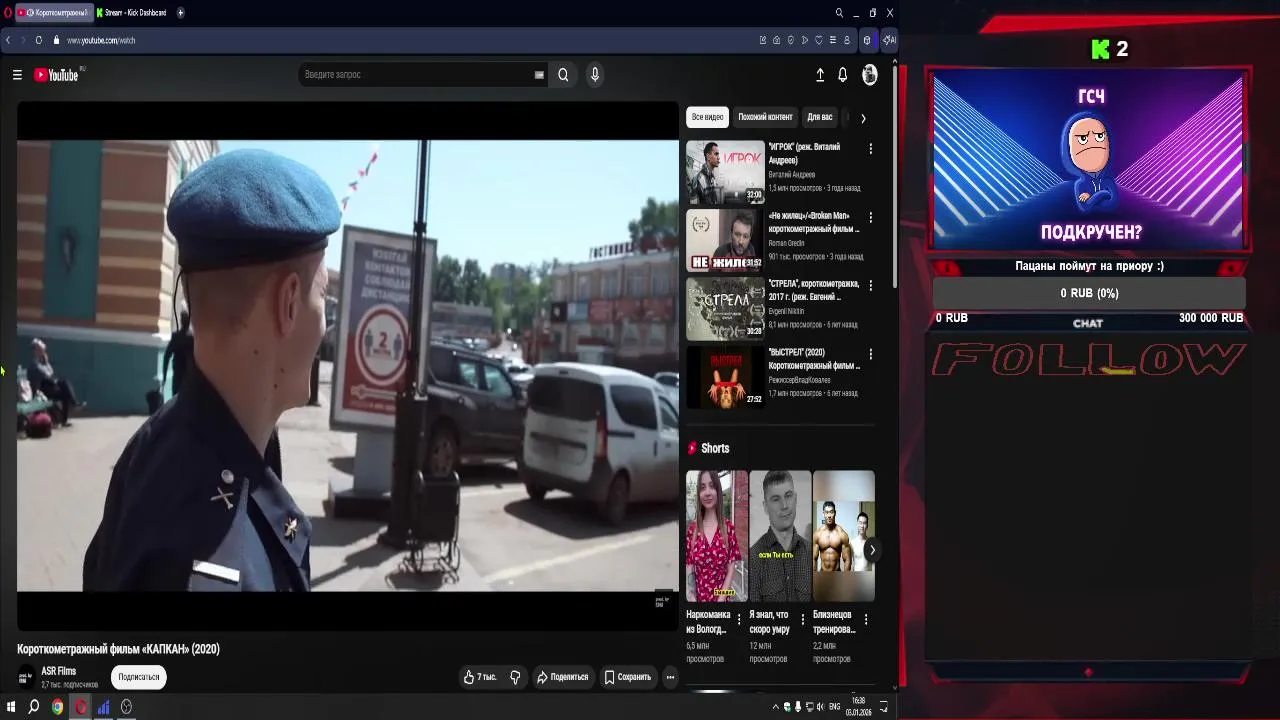Dislike the video with thumbs-down icon
The image size is (1280, 720).
515,677
